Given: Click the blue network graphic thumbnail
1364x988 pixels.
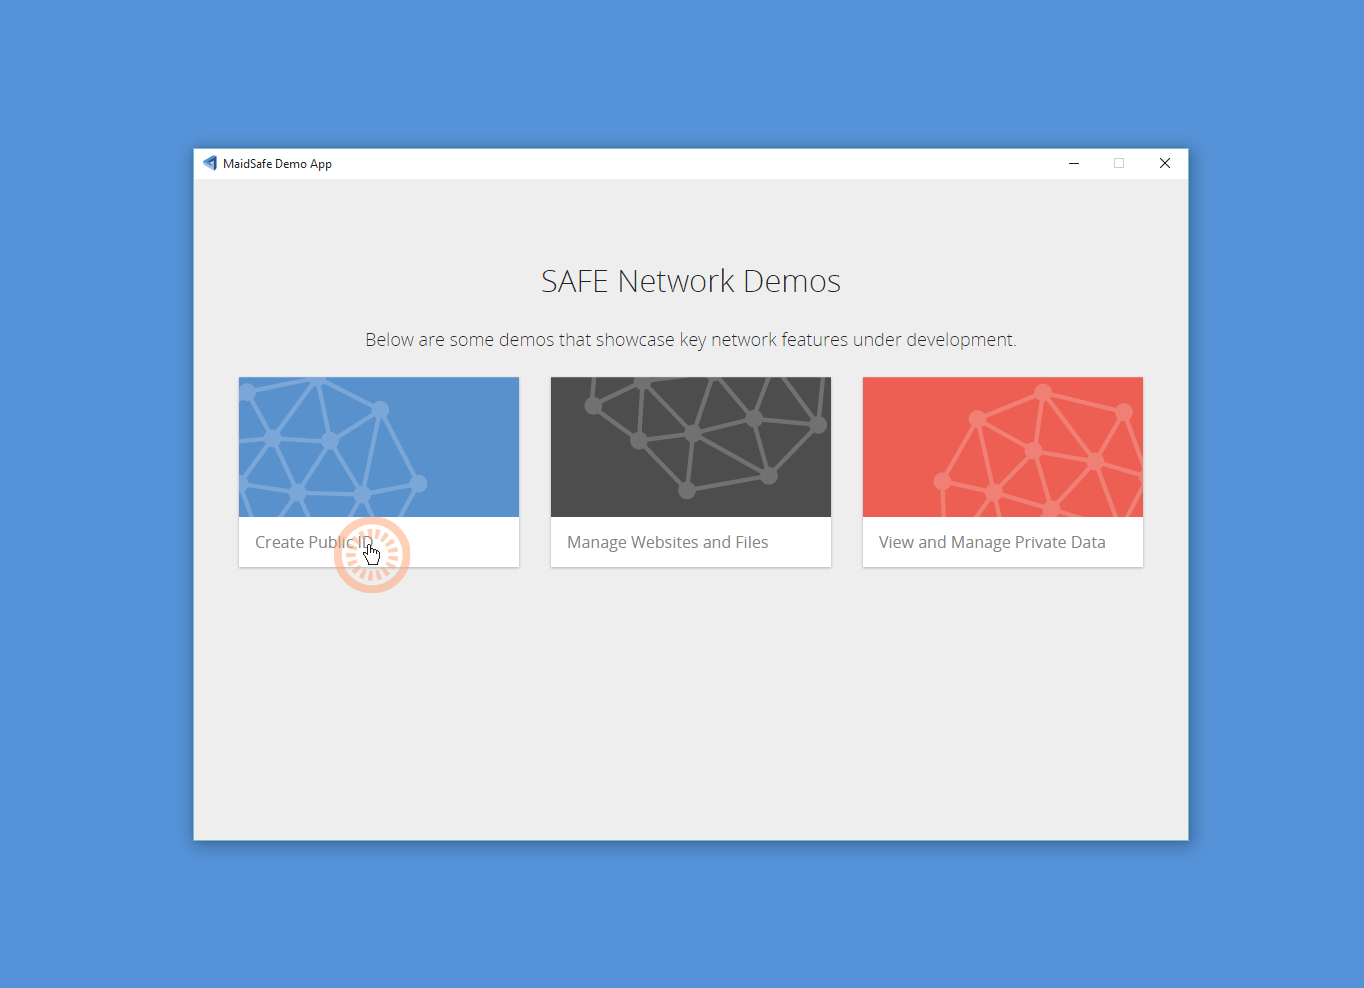Looking at the screenshot, I should 379,447.
